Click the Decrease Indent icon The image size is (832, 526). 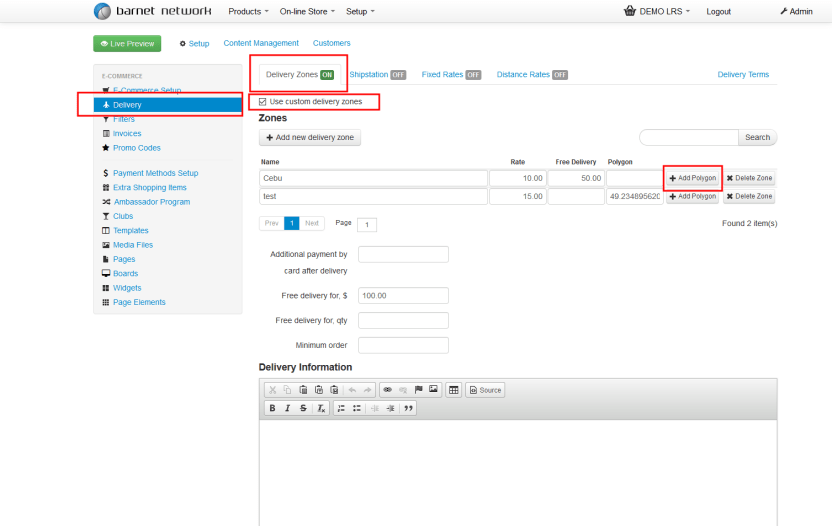(375, 408)
